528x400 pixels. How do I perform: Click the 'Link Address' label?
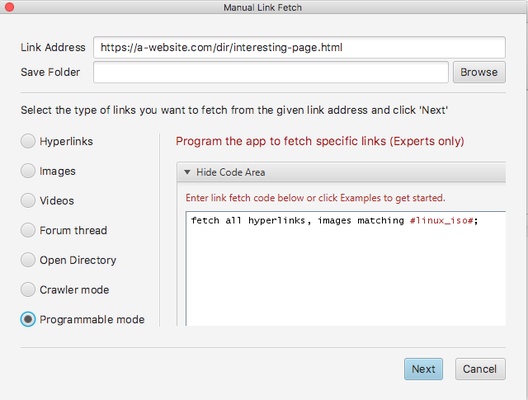click(53, 47)
